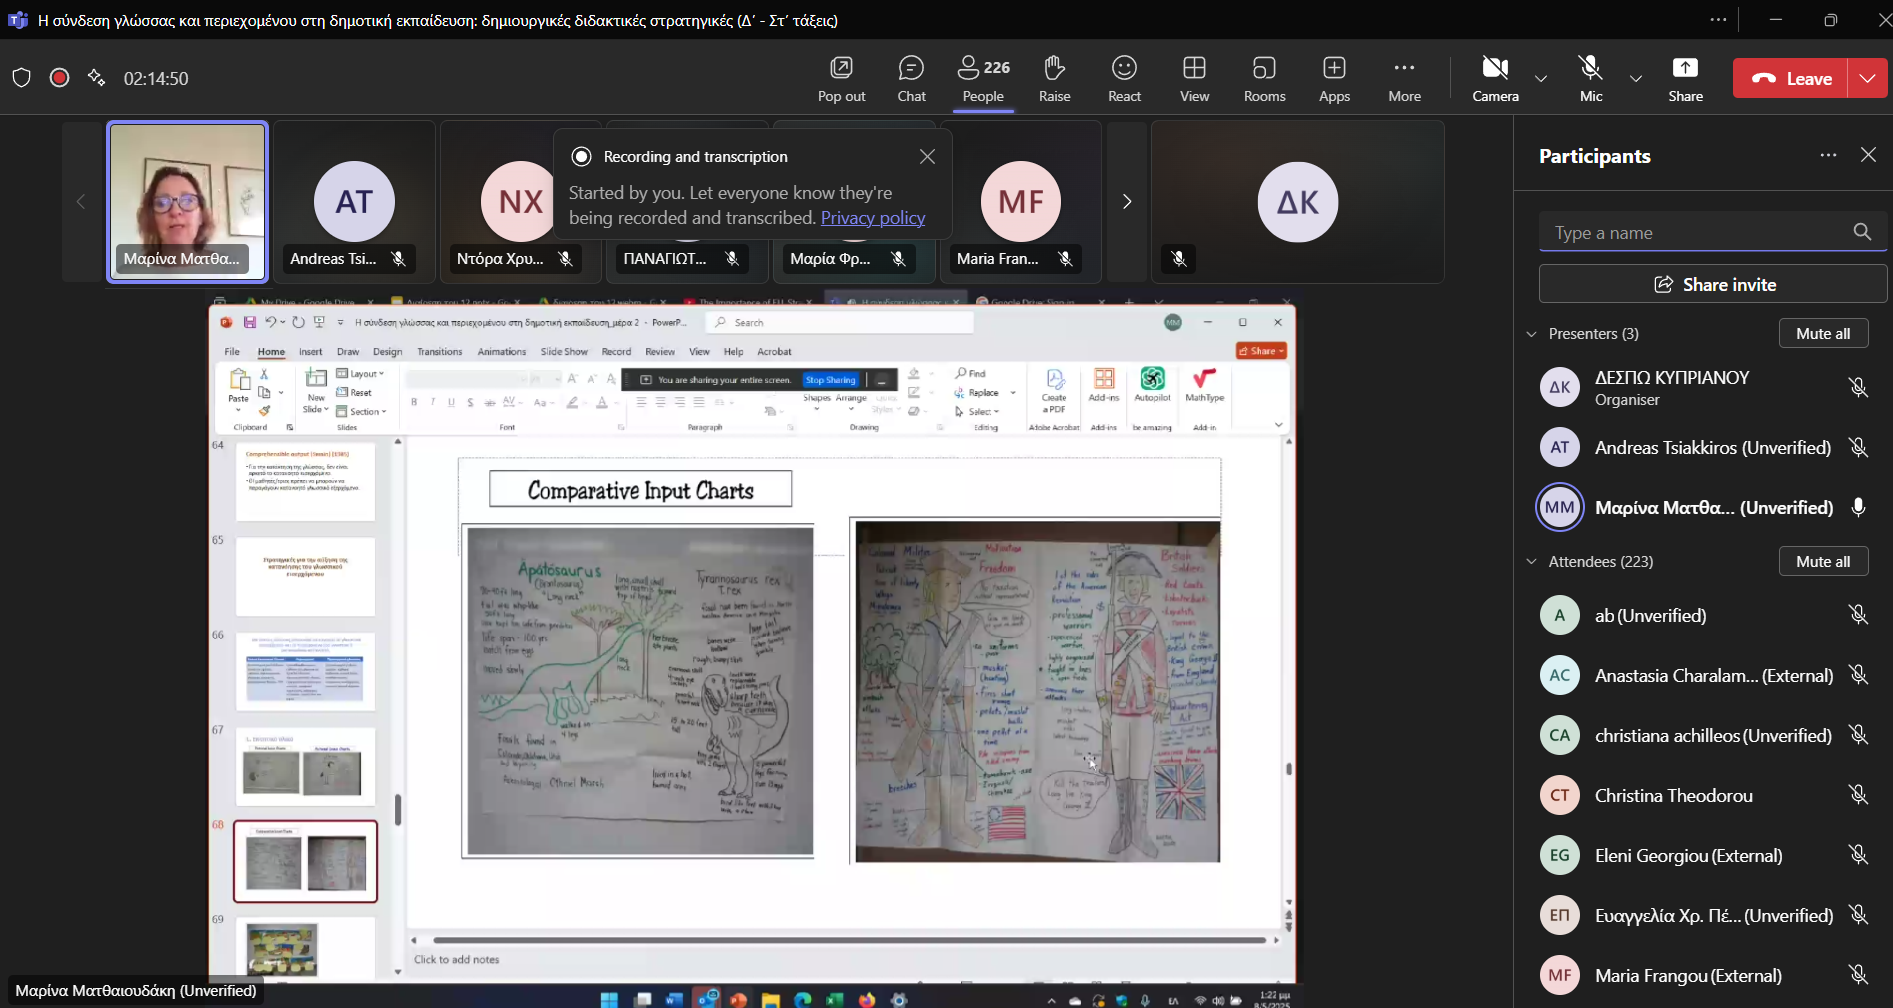Open the Privacy policy link
This screenshot has width=1893, height=1008.
click(872, 218)
